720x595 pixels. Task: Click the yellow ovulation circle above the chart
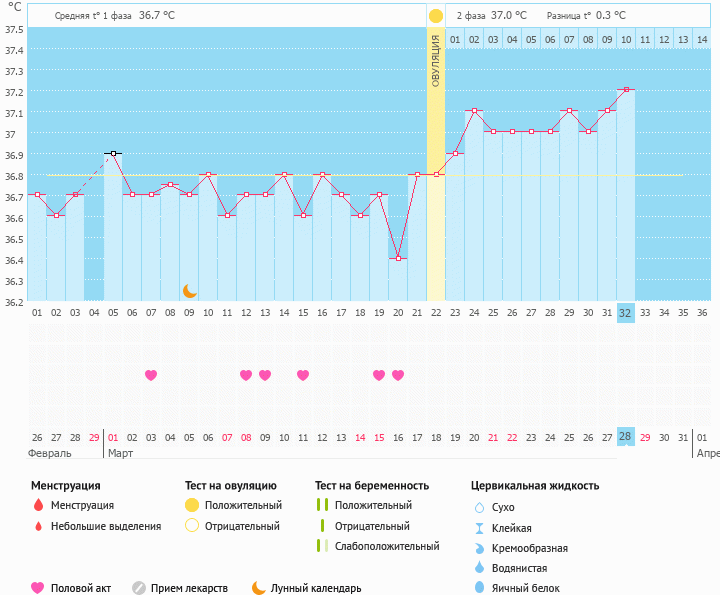pos(435,16)
